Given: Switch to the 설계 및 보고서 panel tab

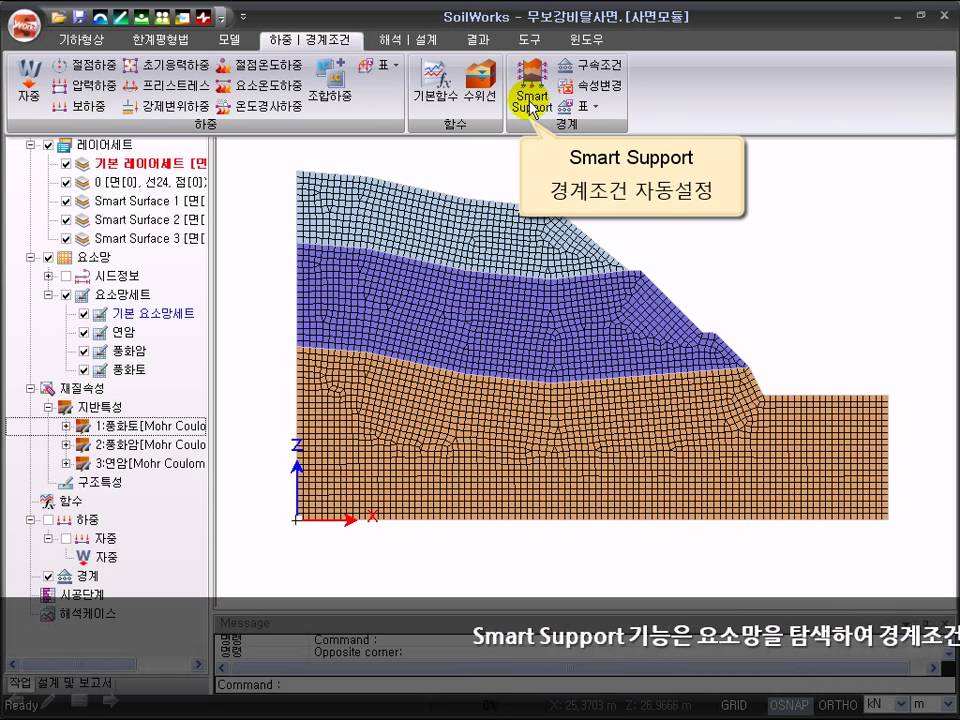Looking at the screenshot, I should coord(75,683).
